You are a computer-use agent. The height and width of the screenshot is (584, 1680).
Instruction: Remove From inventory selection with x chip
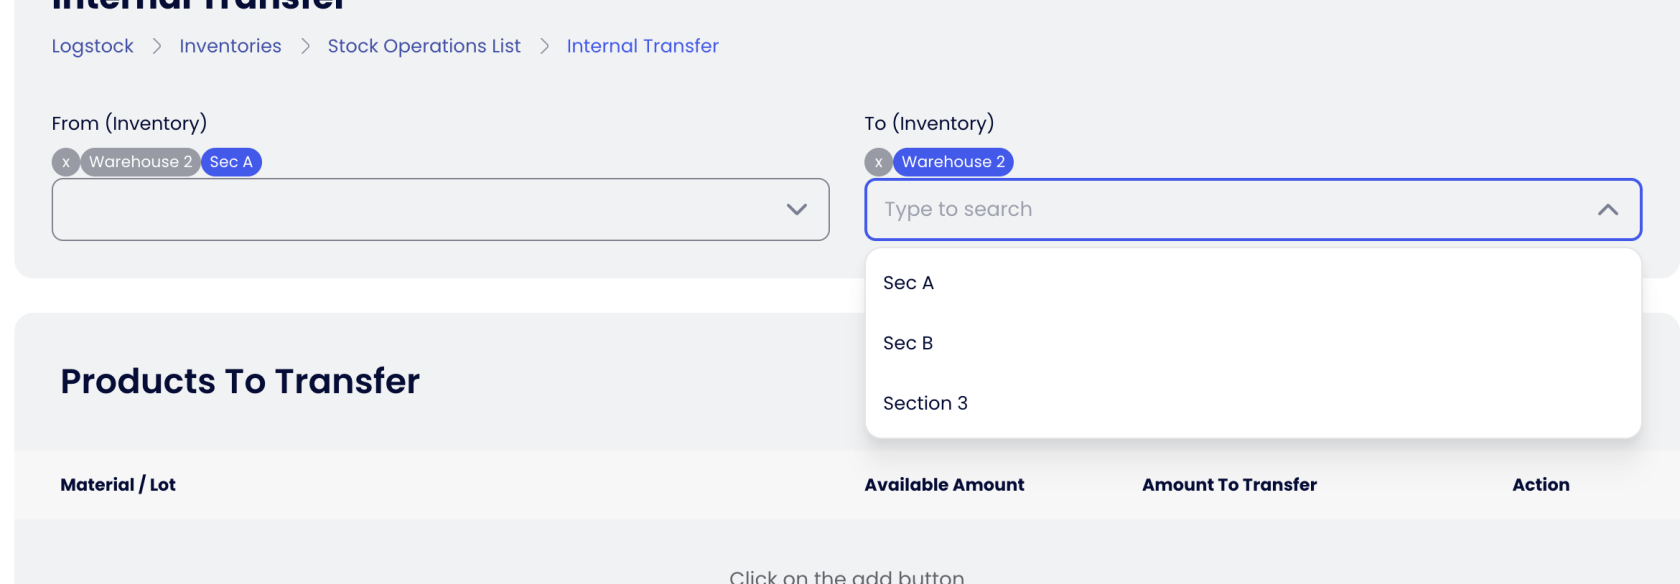pos(66,162)
